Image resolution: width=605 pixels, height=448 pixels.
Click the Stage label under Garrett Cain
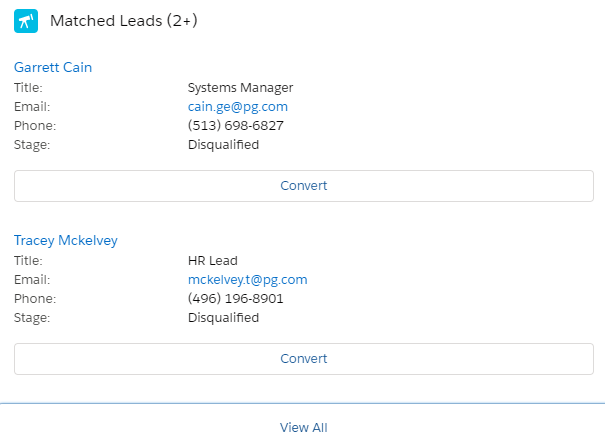point(32,144)
